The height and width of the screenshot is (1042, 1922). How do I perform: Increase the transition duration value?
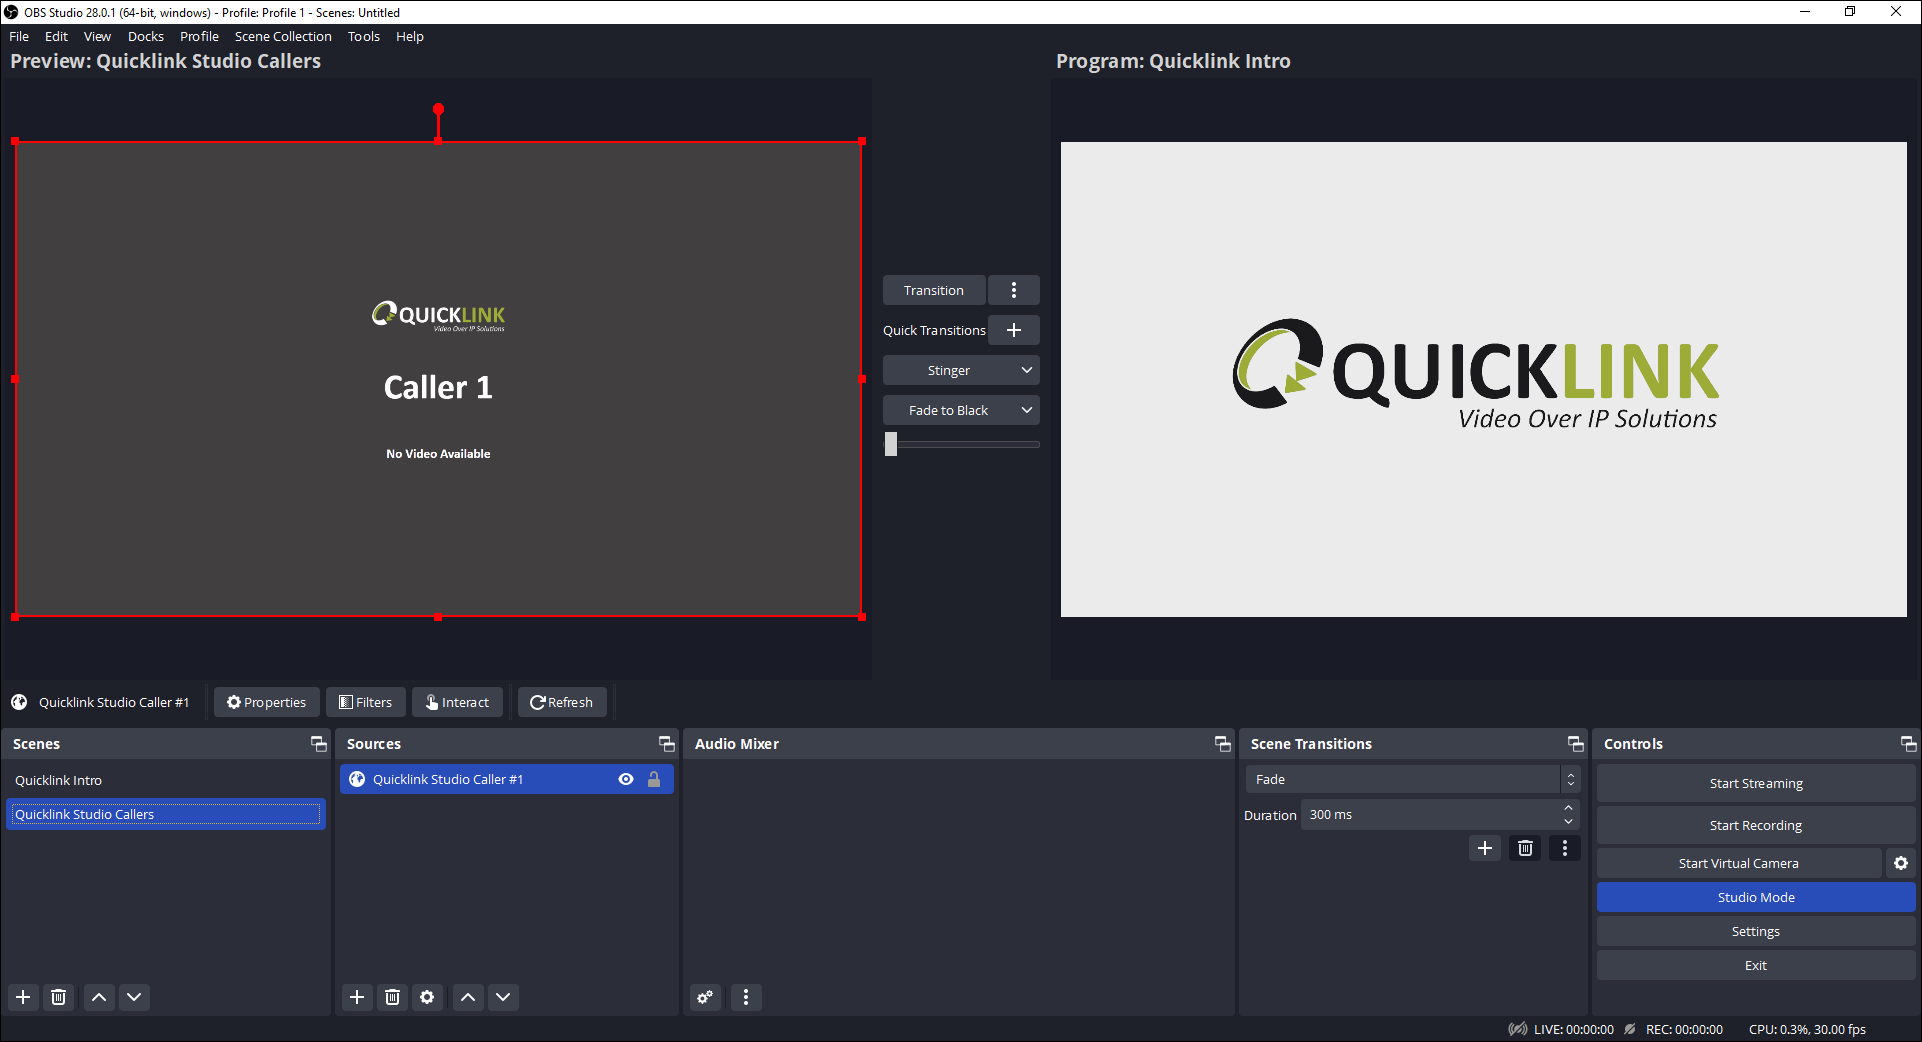click(x=1568, y=808)
